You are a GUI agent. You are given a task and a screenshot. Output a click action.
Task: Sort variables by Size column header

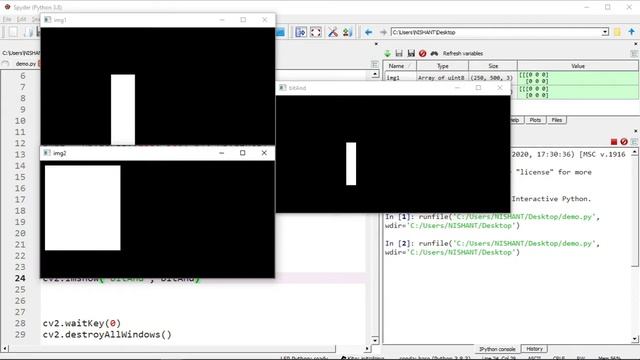pyautogui.click(x=493, y=66)
